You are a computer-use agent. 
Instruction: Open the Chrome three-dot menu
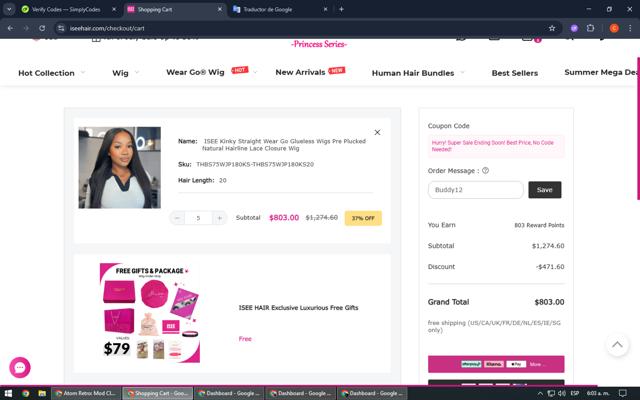(x=630, y=28)
